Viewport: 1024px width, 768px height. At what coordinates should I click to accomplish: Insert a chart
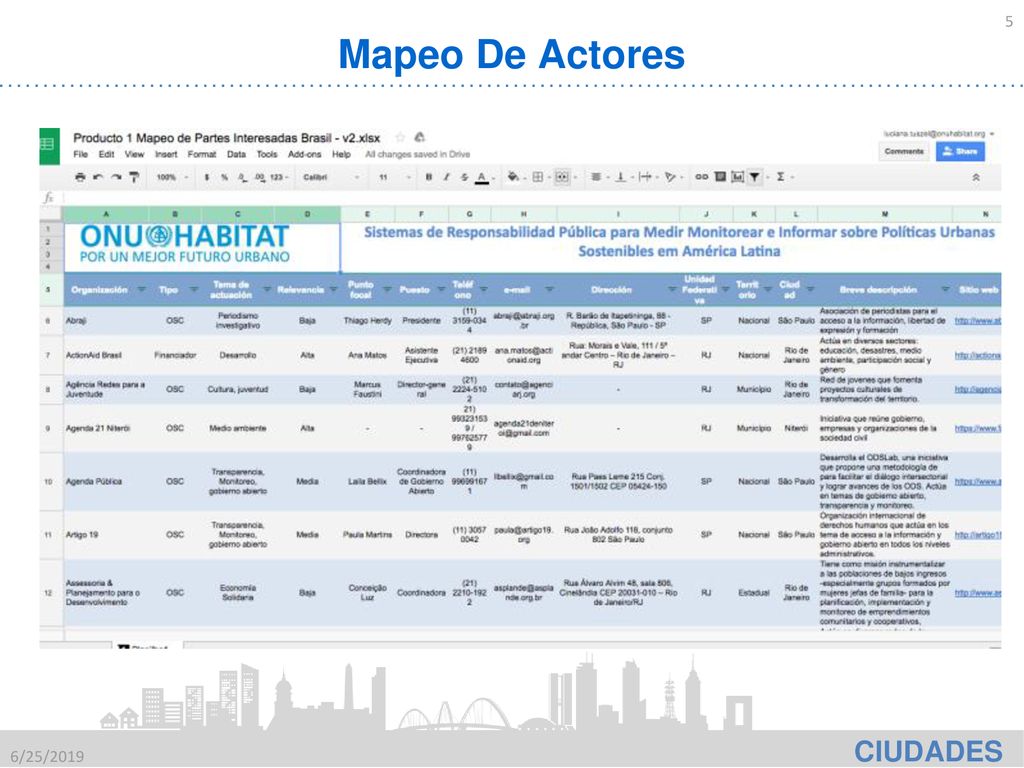(x=737, y=177)
